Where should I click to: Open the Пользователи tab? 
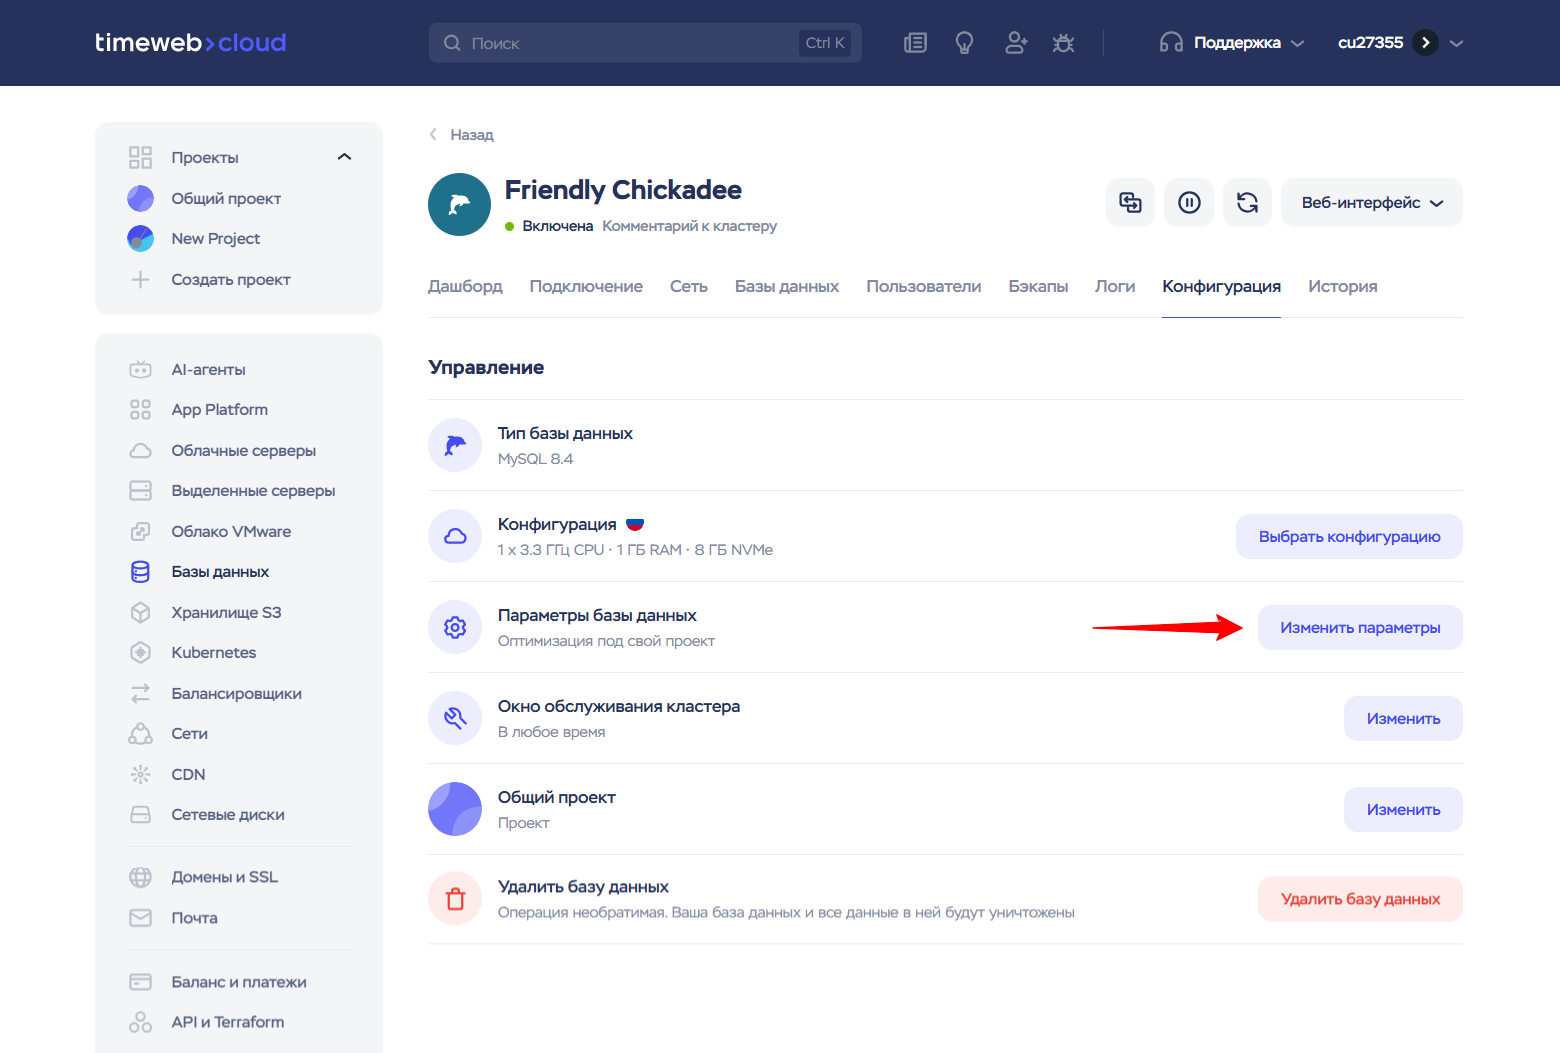[x=923, y=287]
